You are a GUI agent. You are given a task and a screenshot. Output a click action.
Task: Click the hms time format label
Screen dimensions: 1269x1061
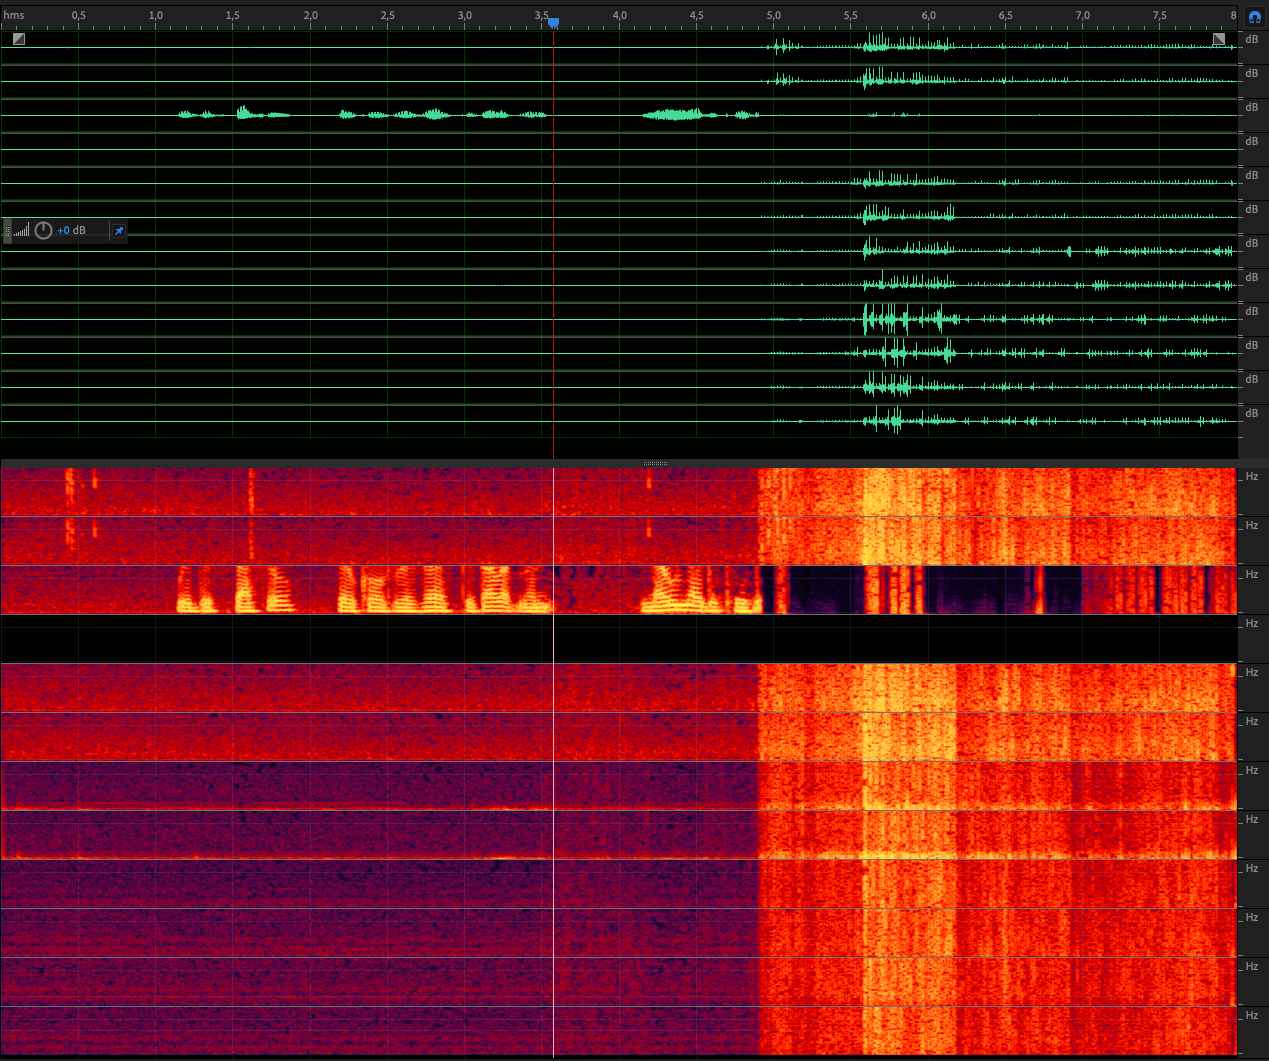(14, 15)
